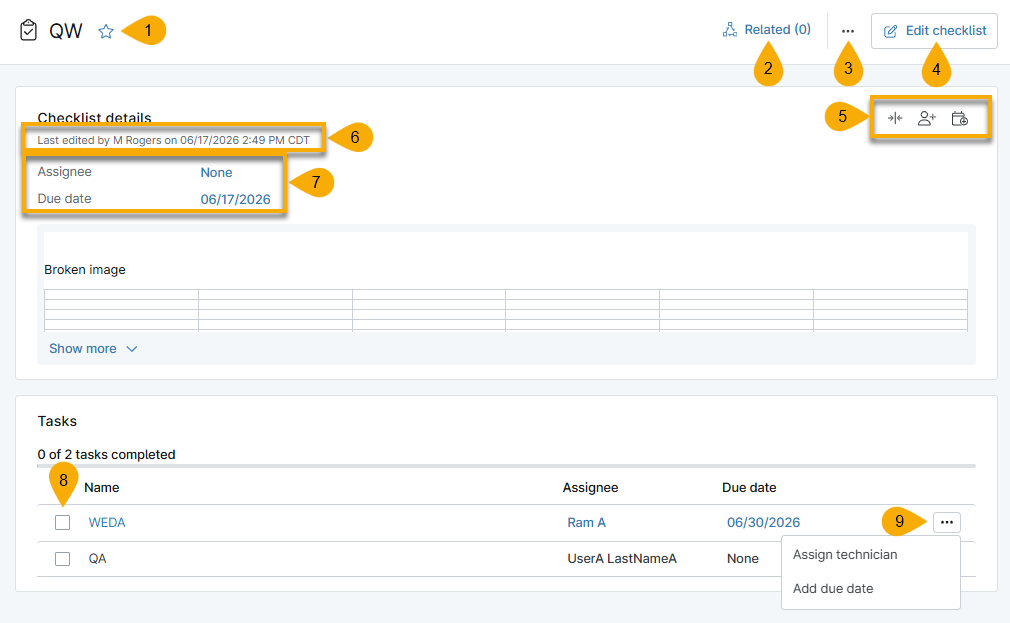Click the Tasks section heading
Screen dimensions: 1010x623
pyautogui.click(x=57, y=421)
